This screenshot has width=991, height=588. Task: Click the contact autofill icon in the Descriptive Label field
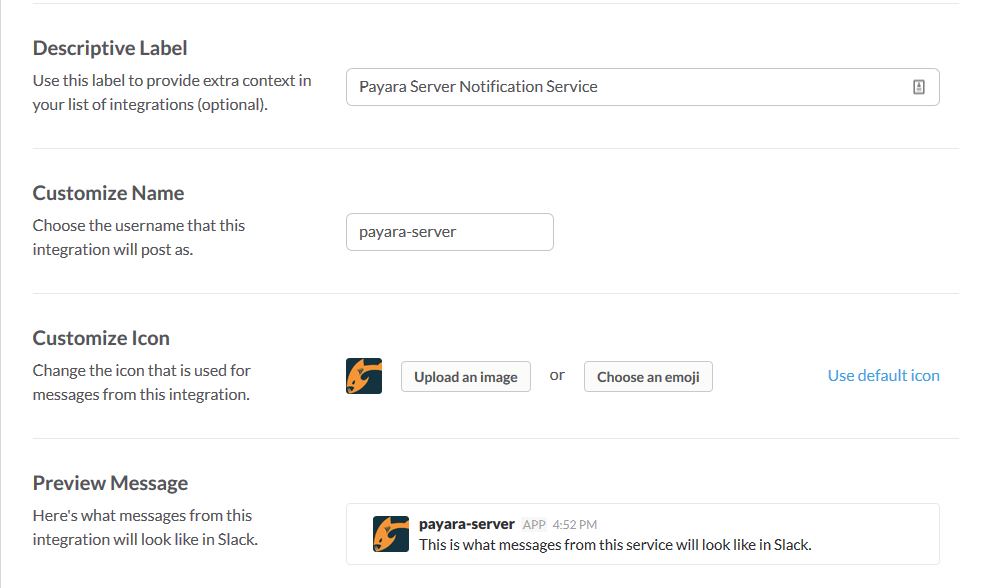click(919, 87)
